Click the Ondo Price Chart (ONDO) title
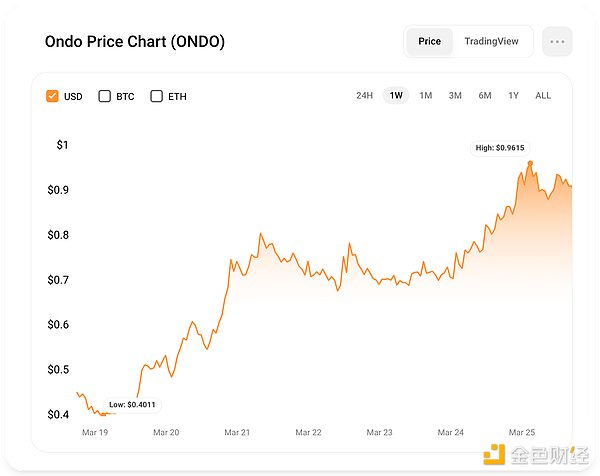This screenshot has width=600, height=476. [x=135, y=42]
